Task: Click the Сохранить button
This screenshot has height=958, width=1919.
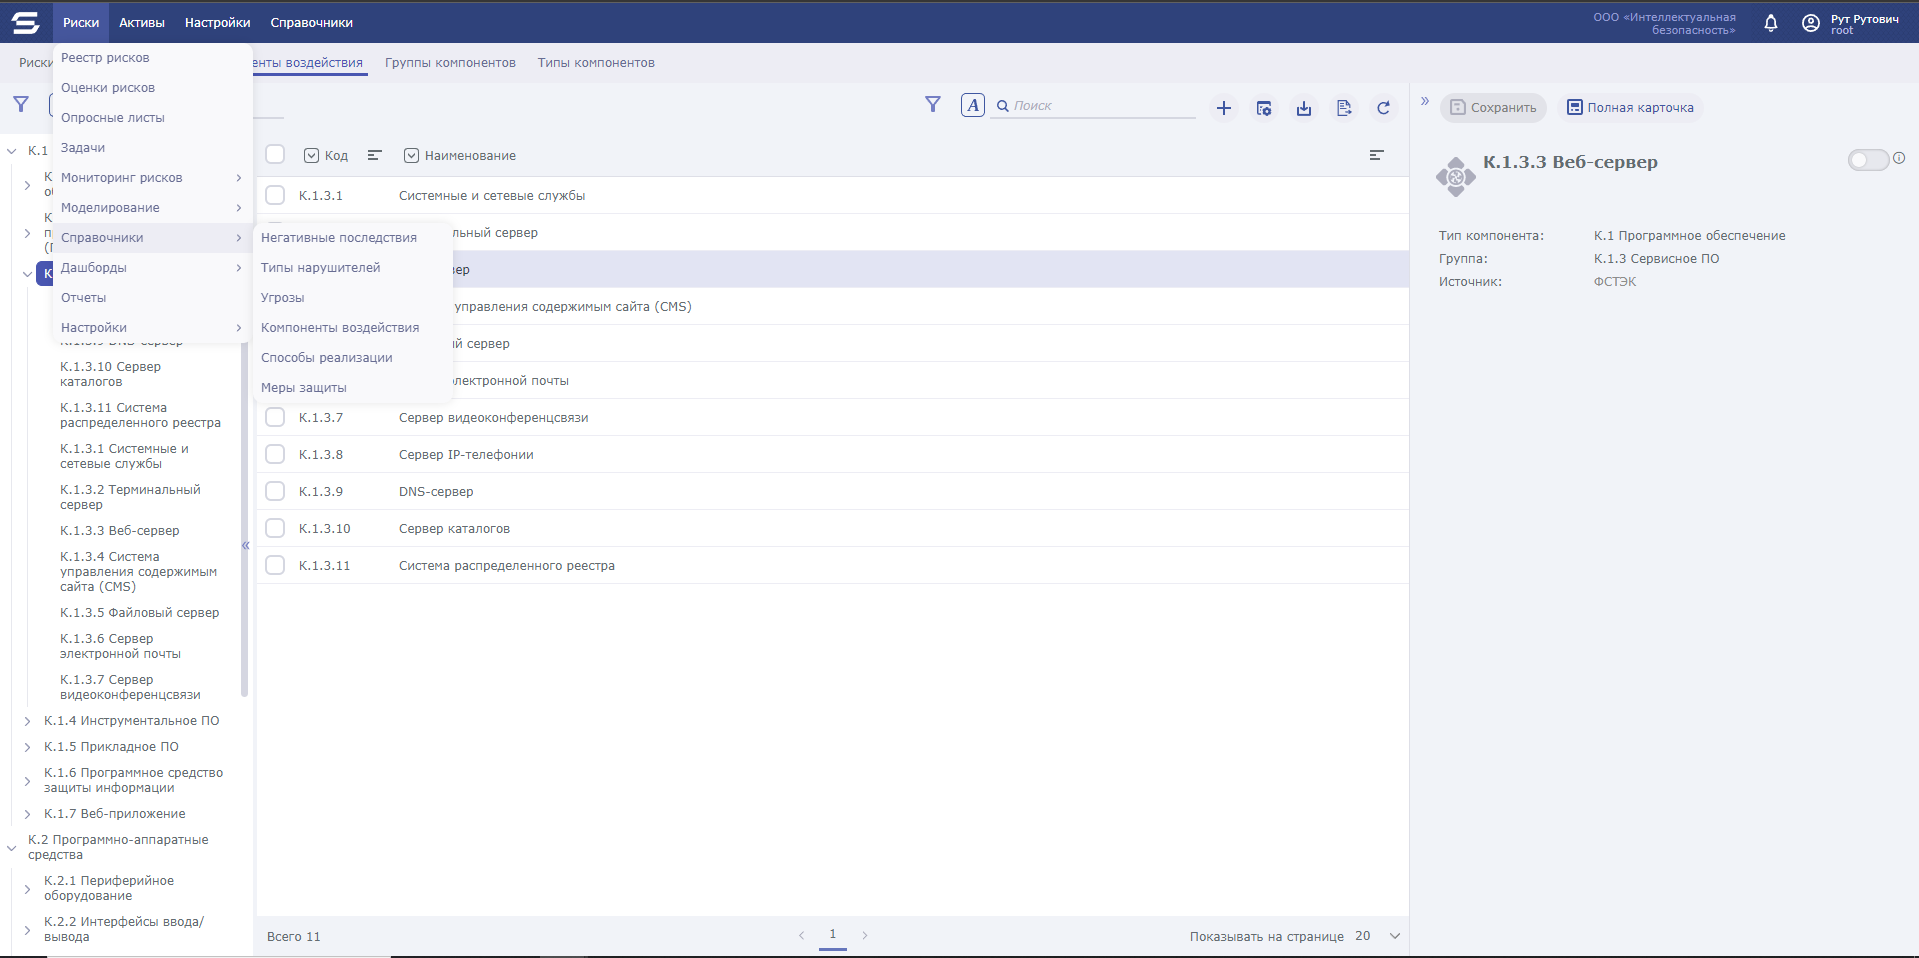Action: pos(1493,108)
